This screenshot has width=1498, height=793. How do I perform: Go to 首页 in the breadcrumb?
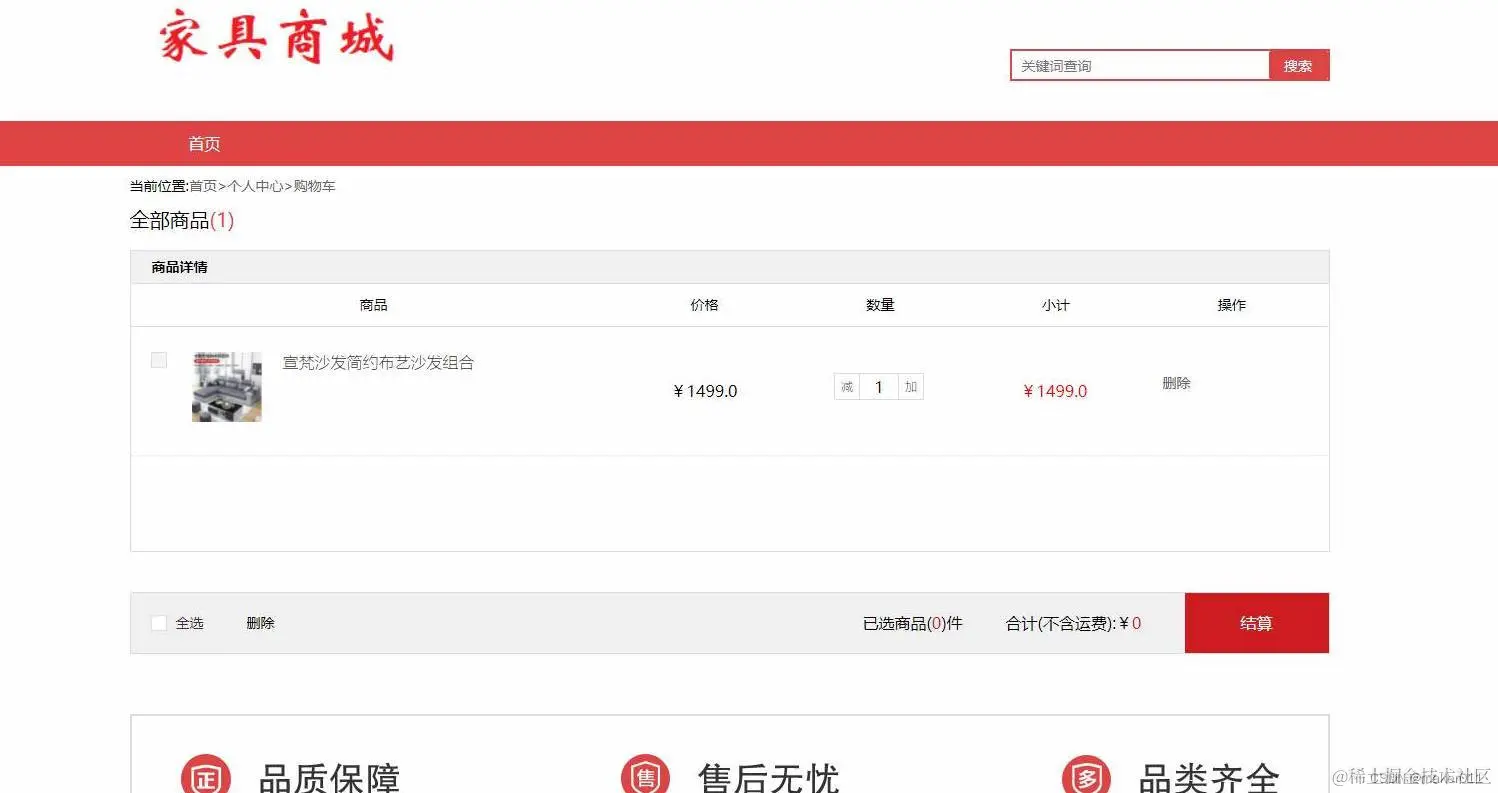pos(203,186)
